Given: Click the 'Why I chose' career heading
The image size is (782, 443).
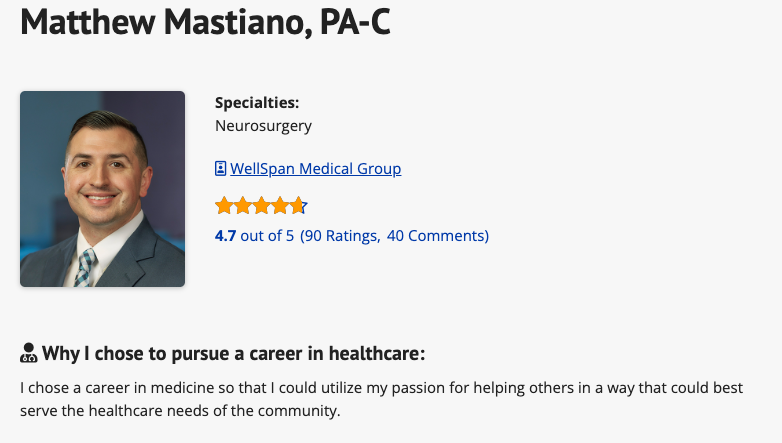Looking at the screenshot, I should click(233, 353).
